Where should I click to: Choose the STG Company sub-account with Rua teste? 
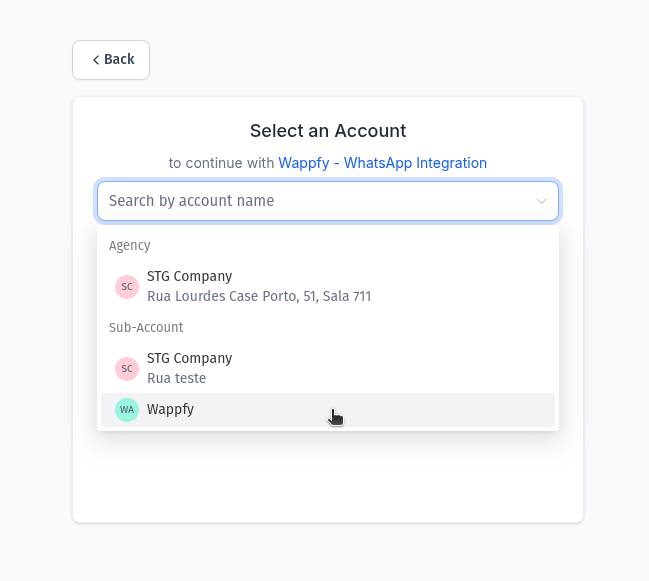coord(328,368)
